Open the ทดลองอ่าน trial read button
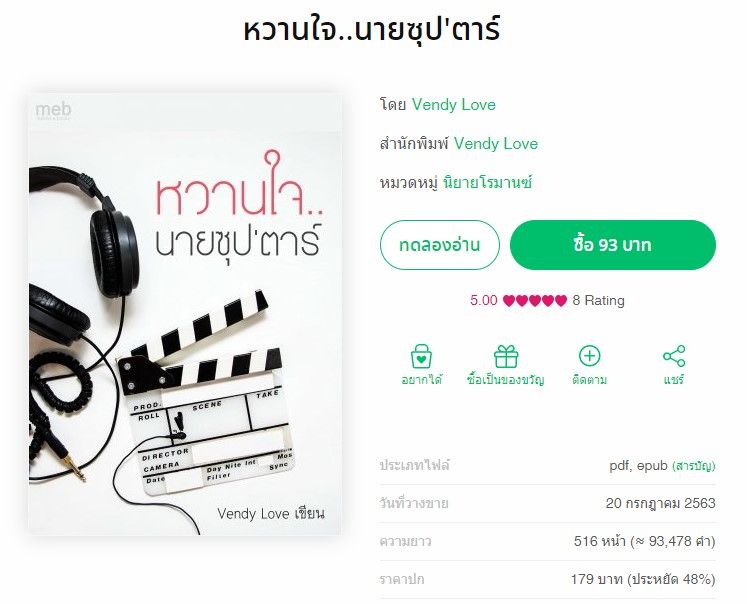Screen dimensions: 747x604 click(x=439, y=245)
